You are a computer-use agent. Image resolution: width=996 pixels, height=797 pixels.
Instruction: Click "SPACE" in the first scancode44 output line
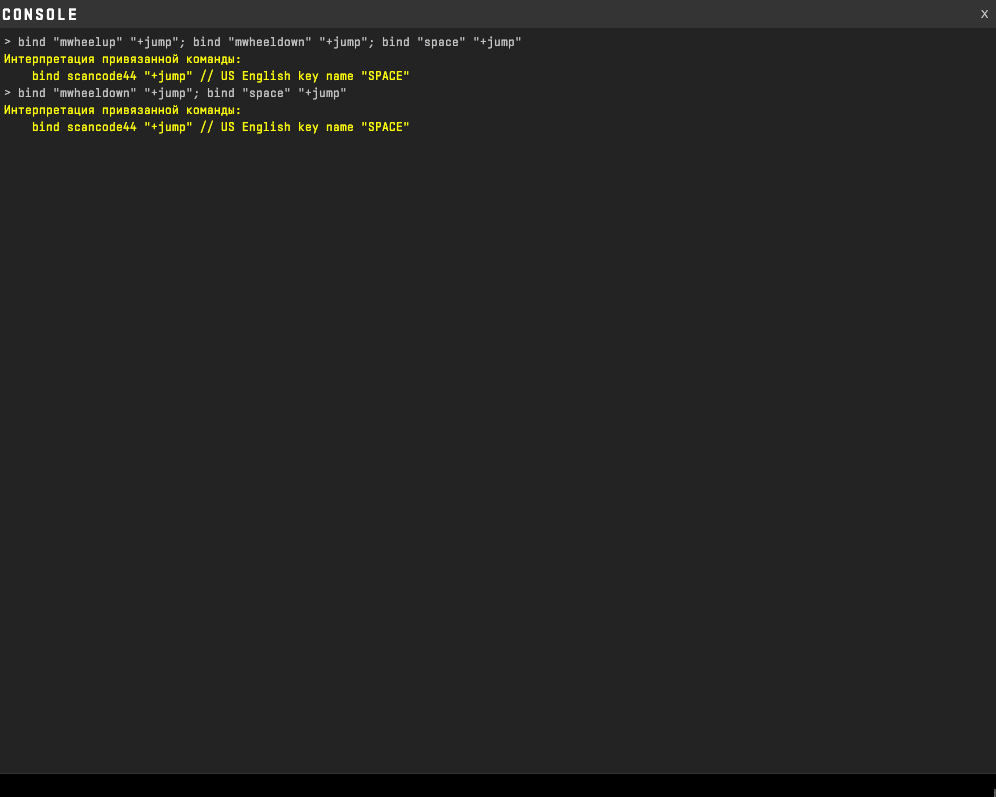point(385,76)
